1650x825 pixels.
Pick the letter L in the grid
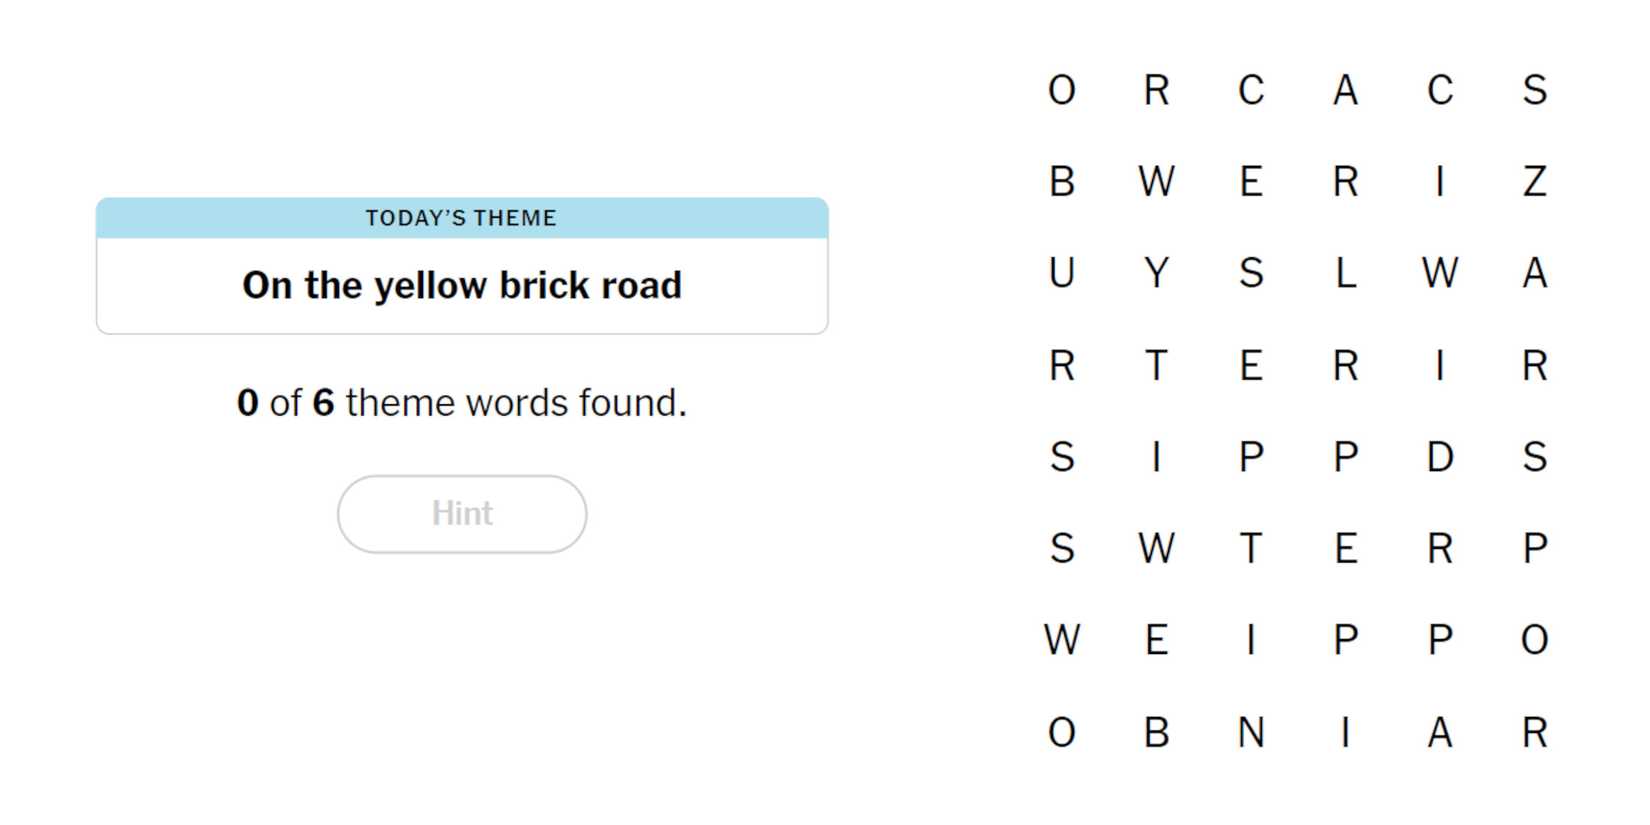coord(1345,273)
